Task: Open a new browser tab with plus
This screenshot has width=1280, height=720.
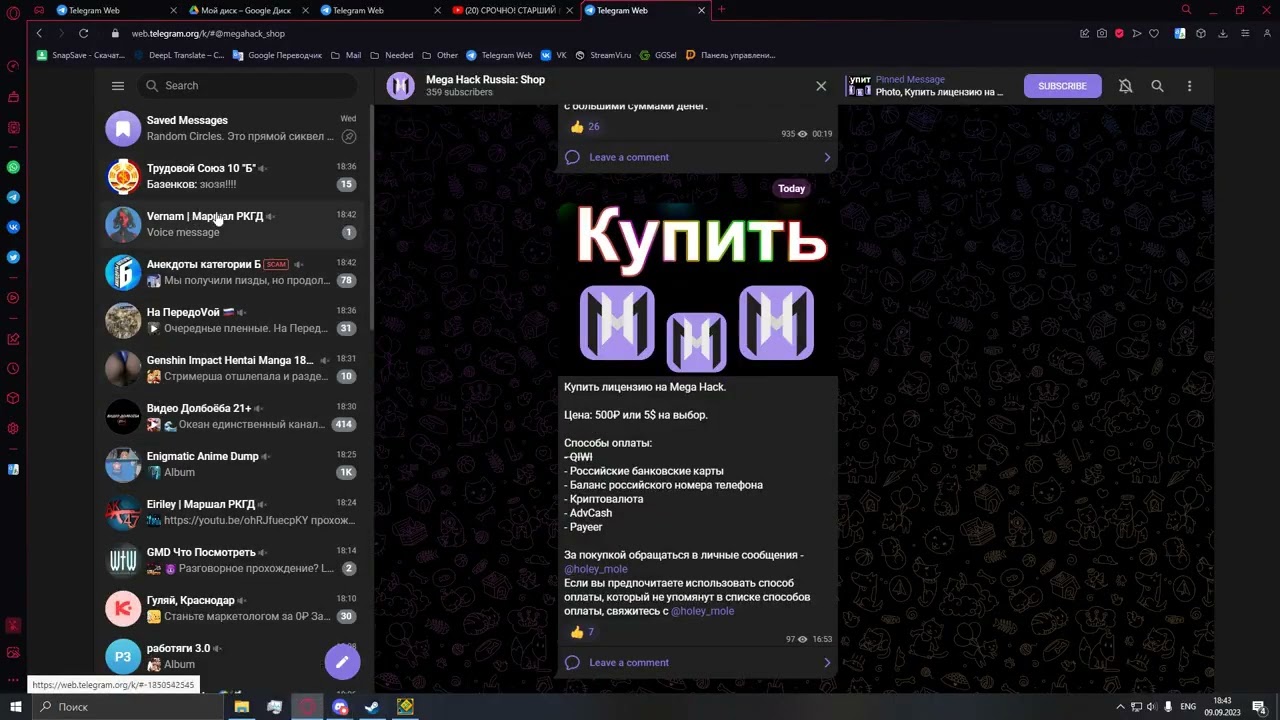Action: 721,10
